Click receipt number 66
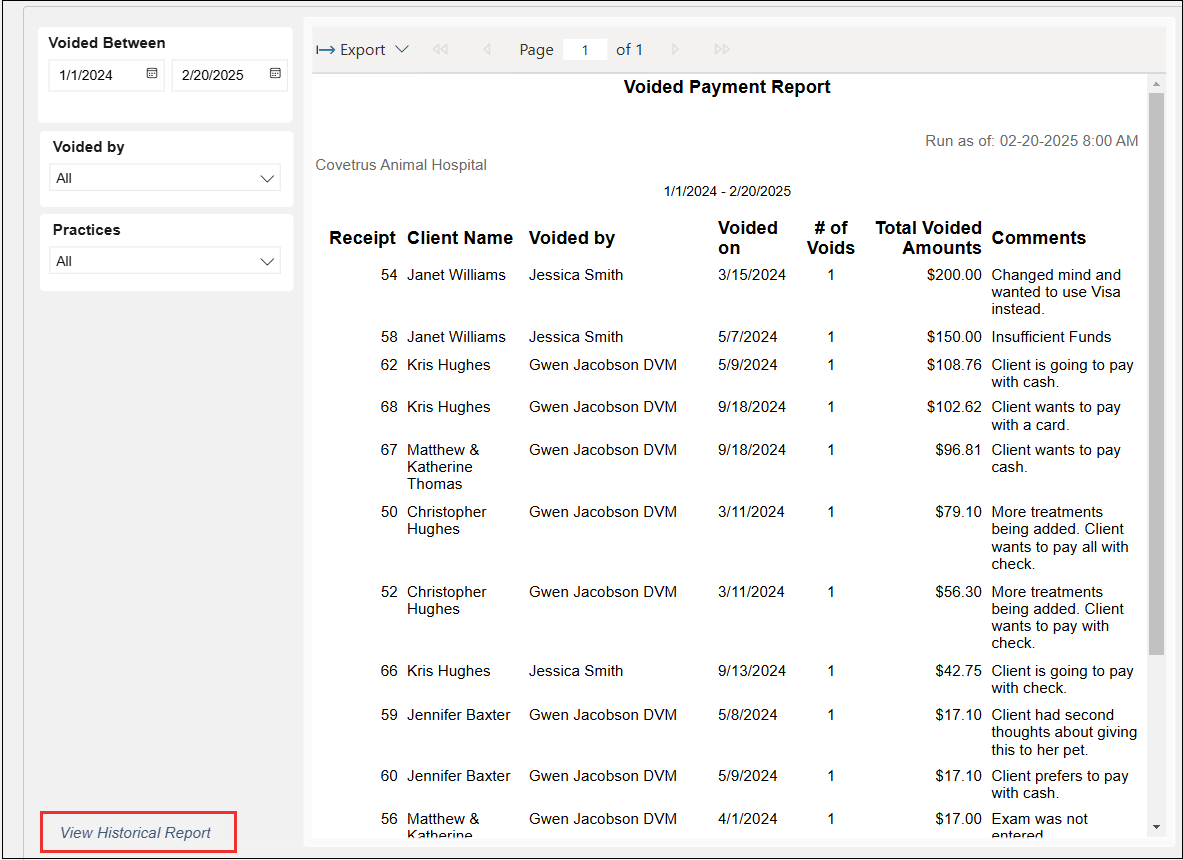1183x860 pixels. pyautogui.click(x=389, y=671)
